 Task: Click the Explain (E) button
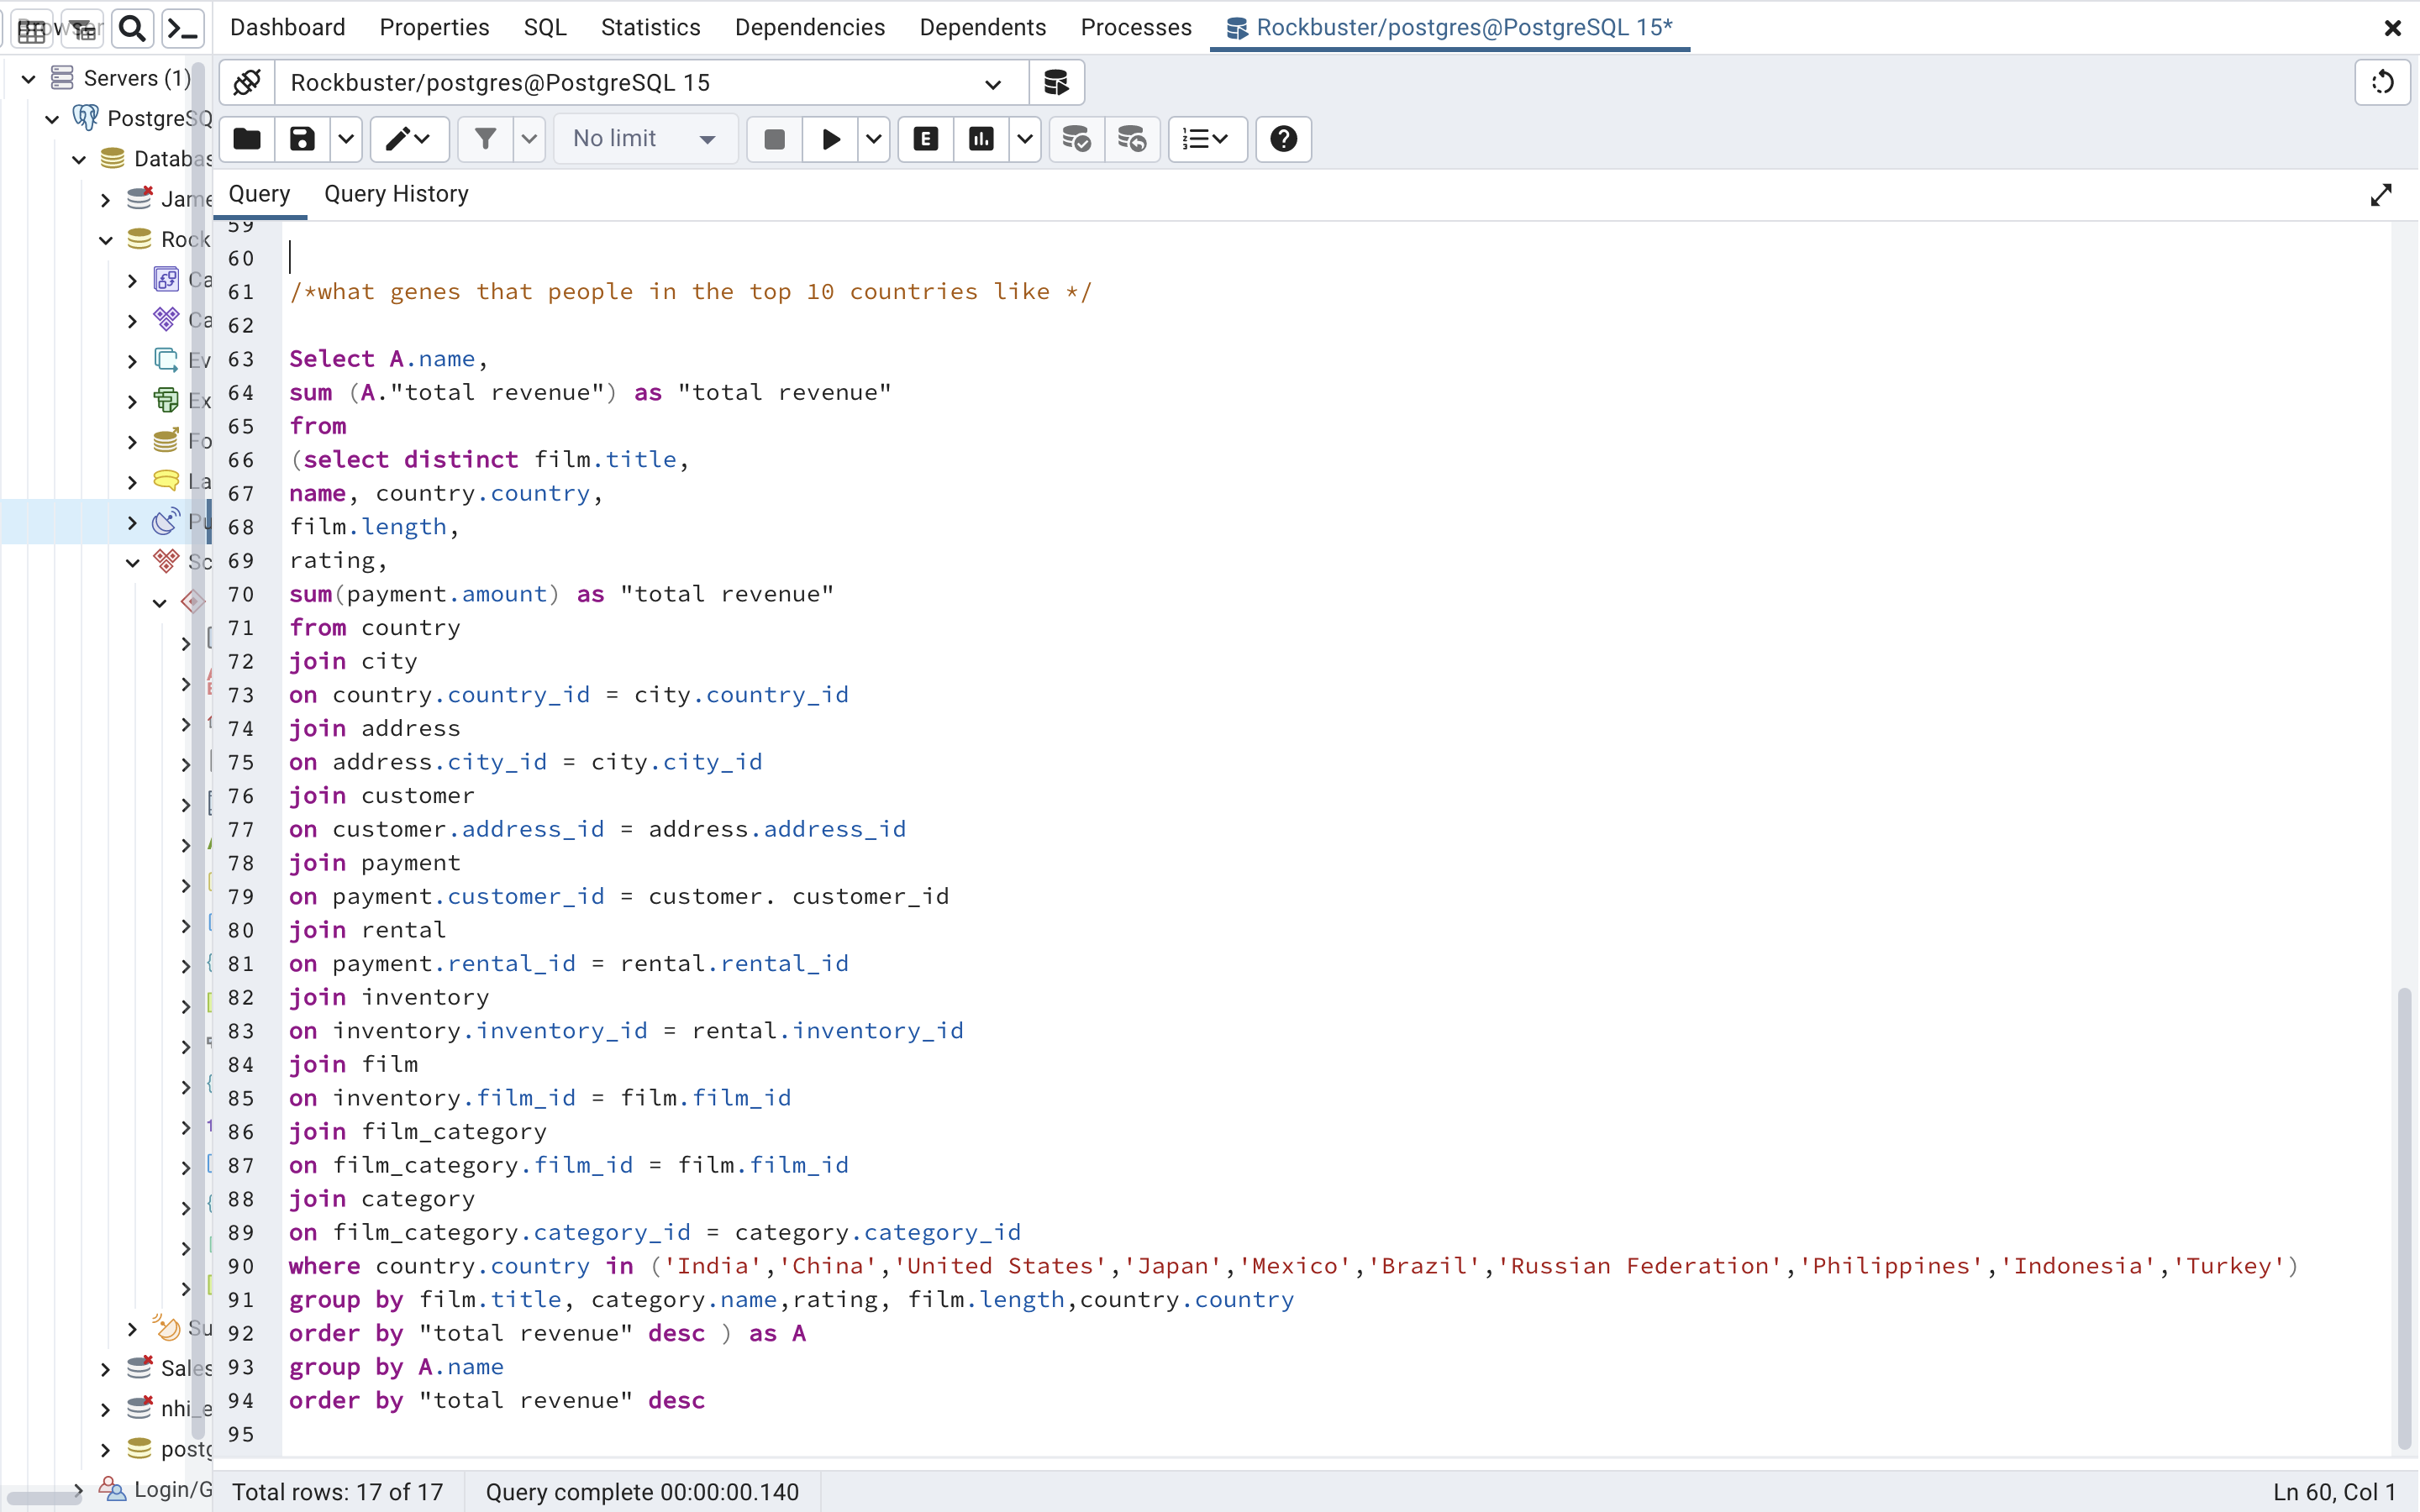tap(926, 138)
